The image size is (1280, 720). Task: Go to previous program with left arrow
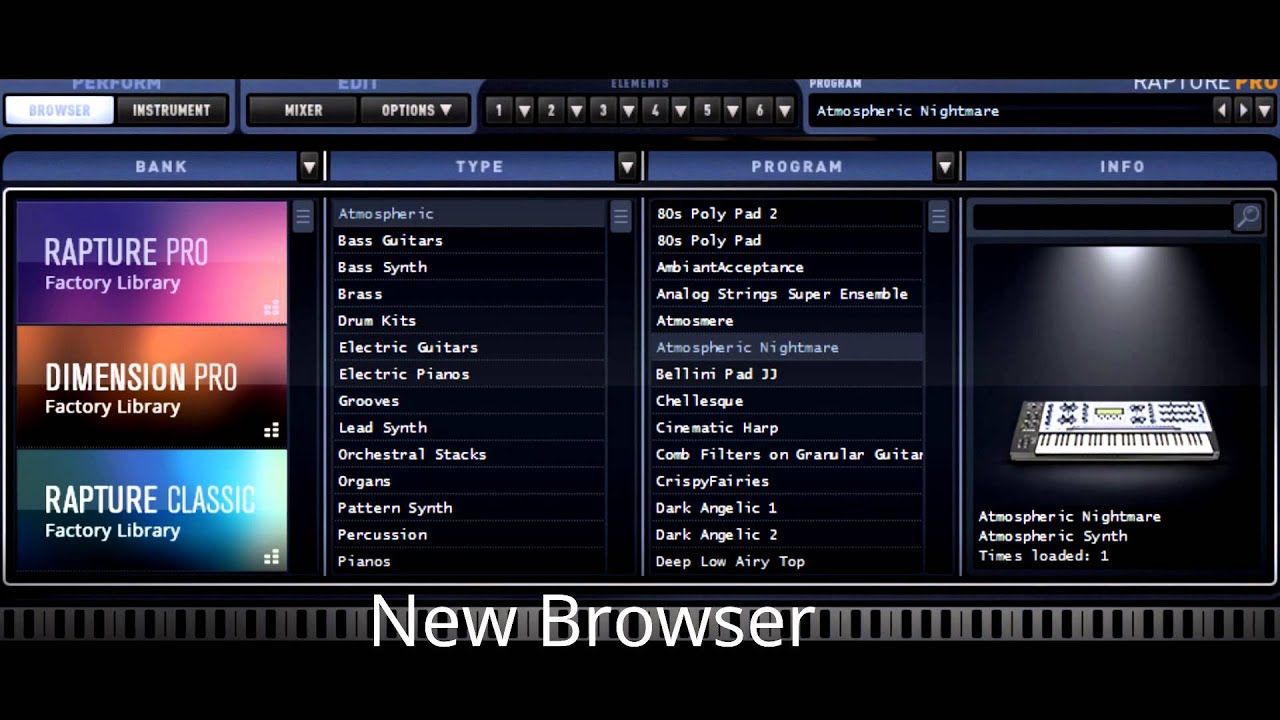(x=1222, y=110)
